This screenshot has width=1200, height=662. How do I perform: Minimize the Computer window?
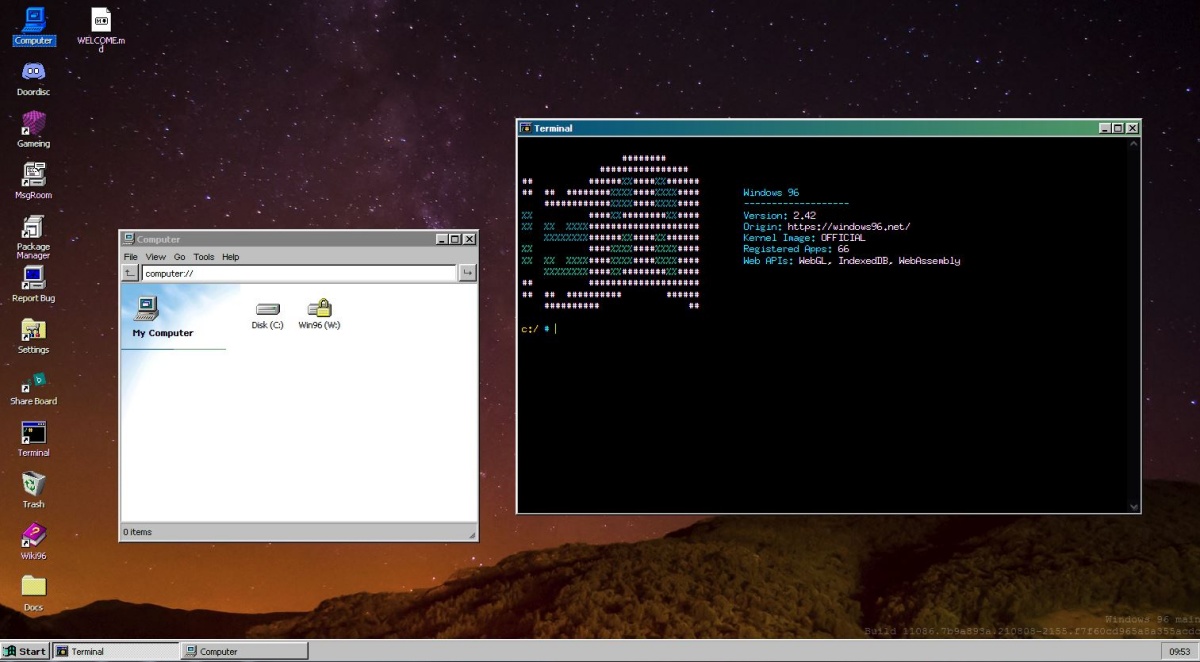pos(442,239)
